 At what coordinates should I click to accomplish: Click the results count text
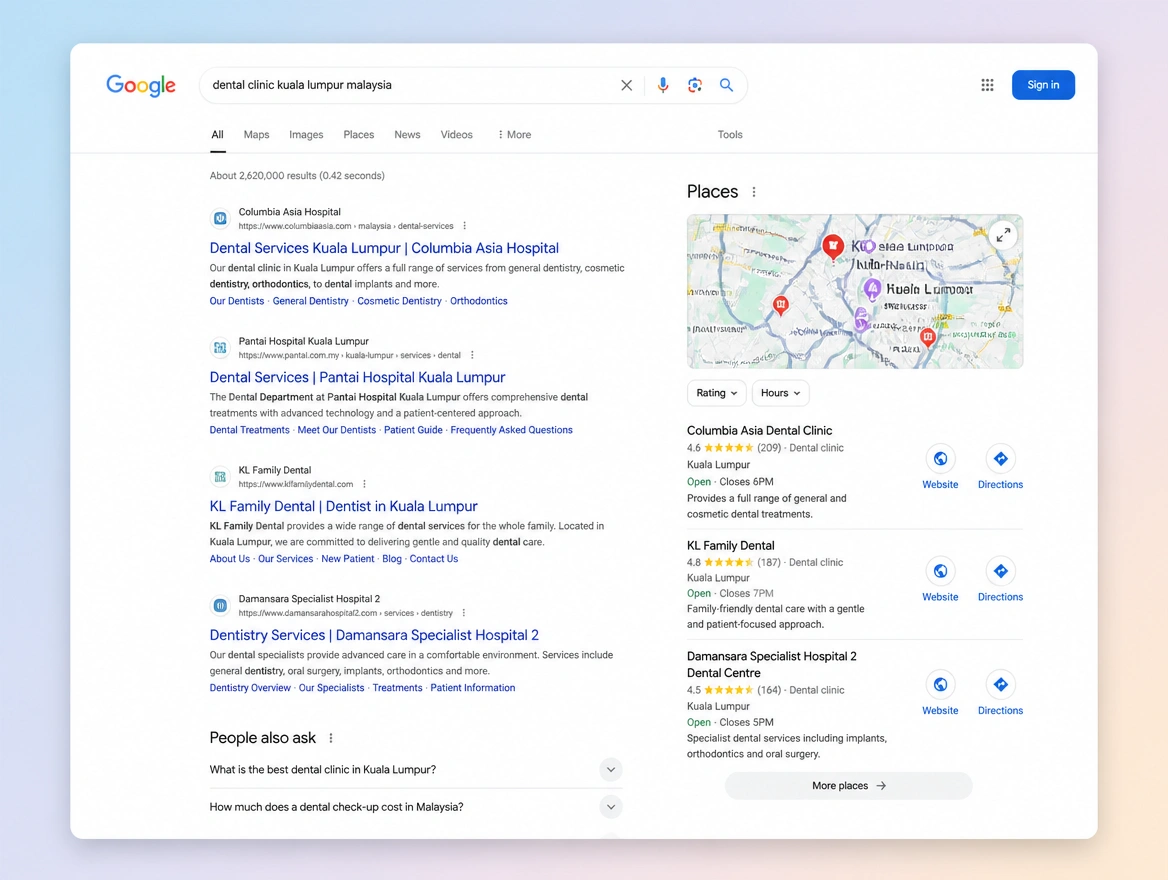(x=297, y=176)
